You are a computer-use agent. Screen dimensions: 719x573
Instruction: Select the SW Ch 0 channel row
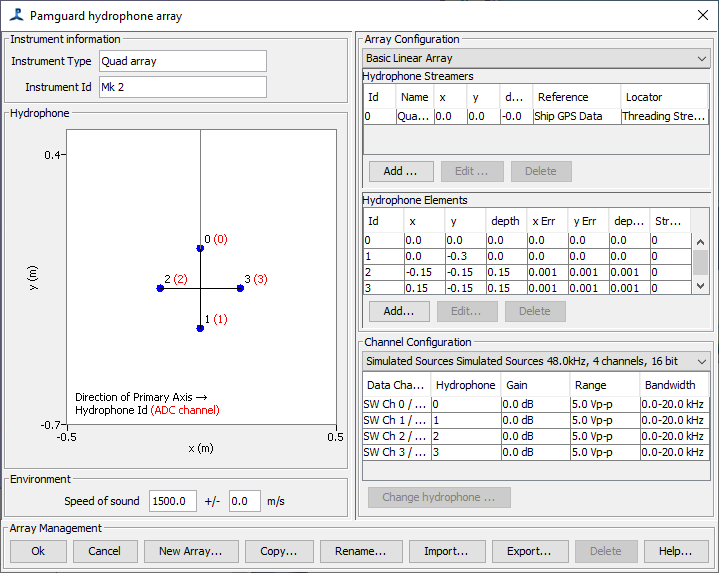click(x=536, y=404)
